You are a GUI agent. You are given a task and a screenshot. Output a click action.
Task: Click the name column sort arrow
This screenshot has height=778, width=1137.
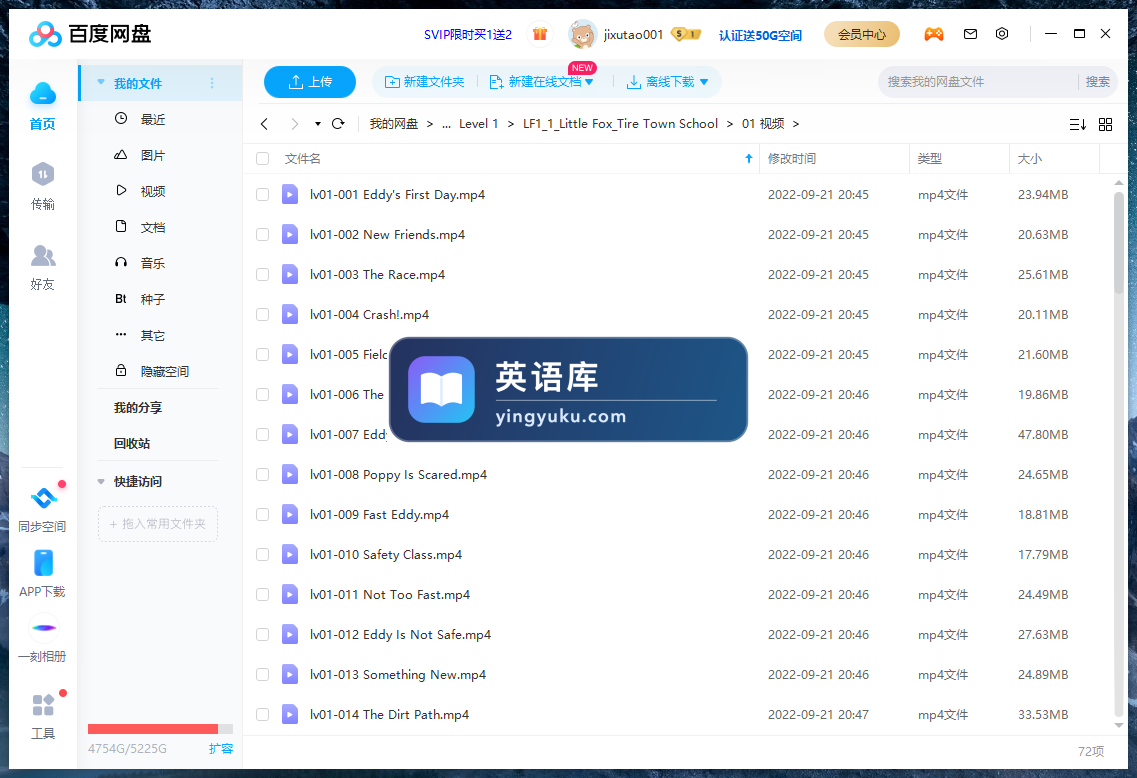point(748,159)
